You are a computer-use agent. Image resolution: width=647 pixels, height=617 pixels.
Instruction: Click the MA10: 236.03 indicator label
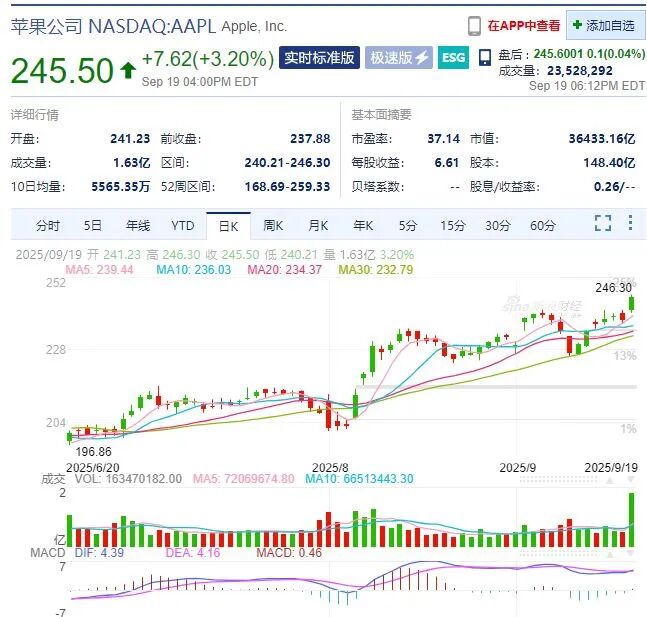tap(194, 270)
